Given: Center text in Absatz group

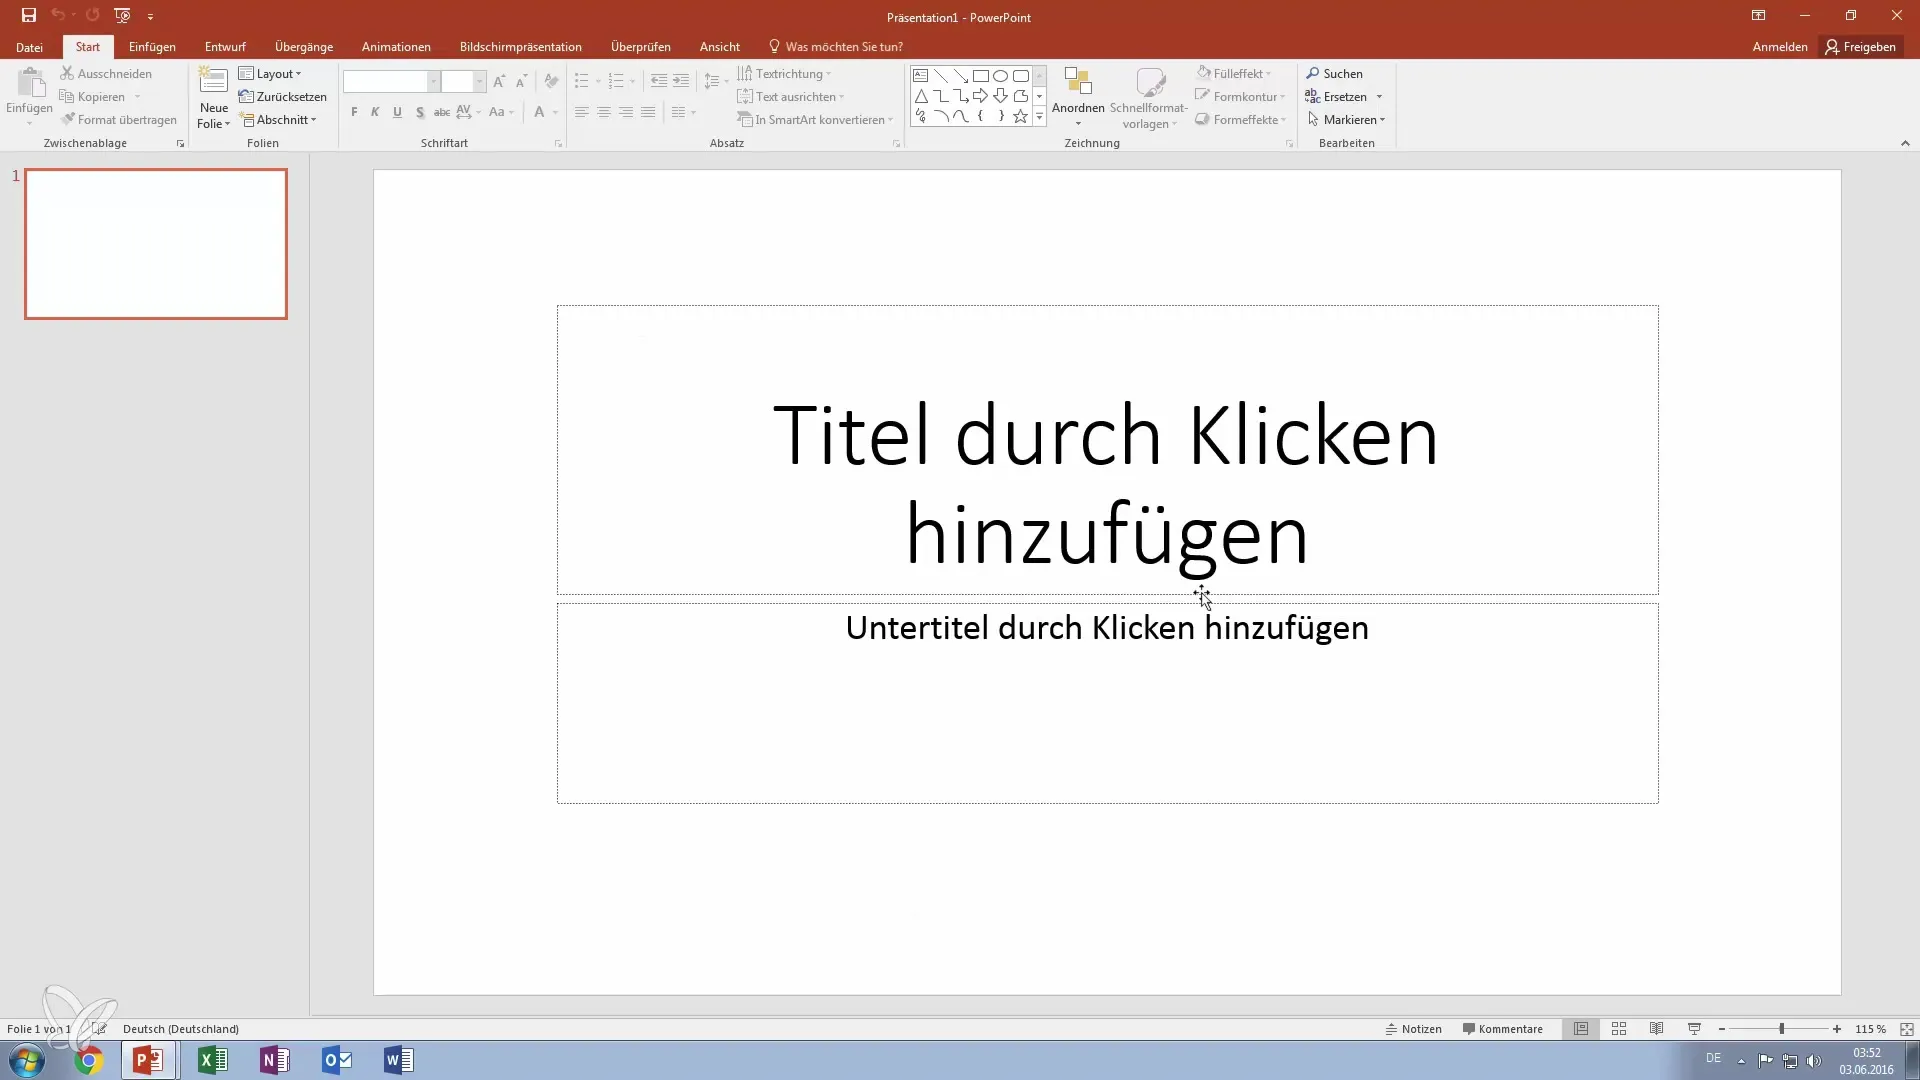Looking at the screenshot, I should (x=604, y=112).
